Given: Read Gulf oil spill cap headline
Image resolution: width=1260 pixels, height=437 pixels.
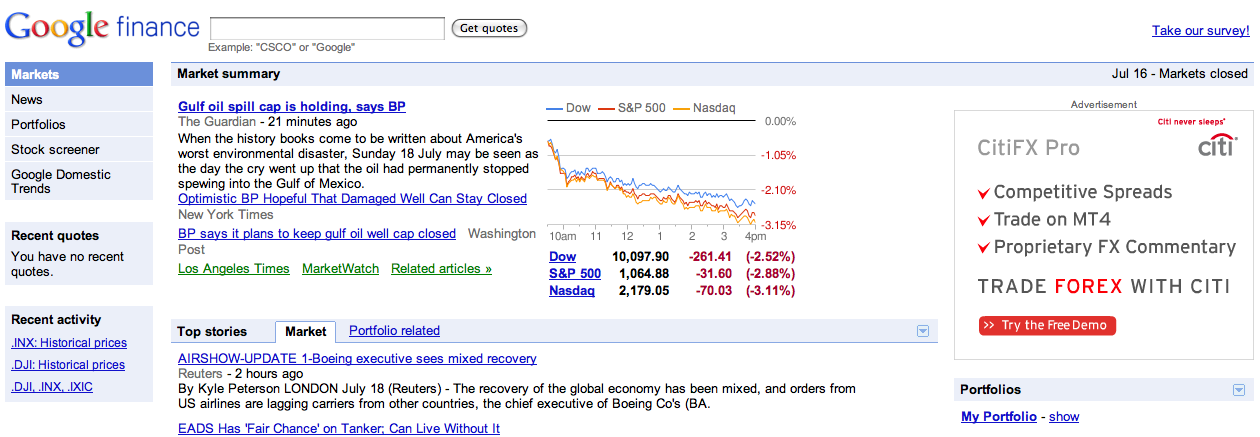Looking at the screenshot, I should (291, 107).
